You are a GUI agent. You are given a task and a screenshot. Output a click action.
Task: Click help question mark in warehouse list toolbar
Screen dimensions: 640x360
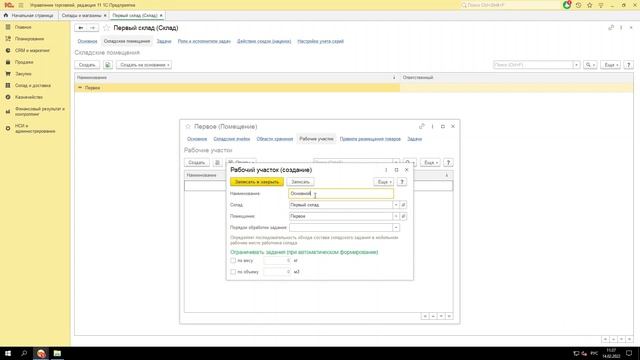click(629, 65)
